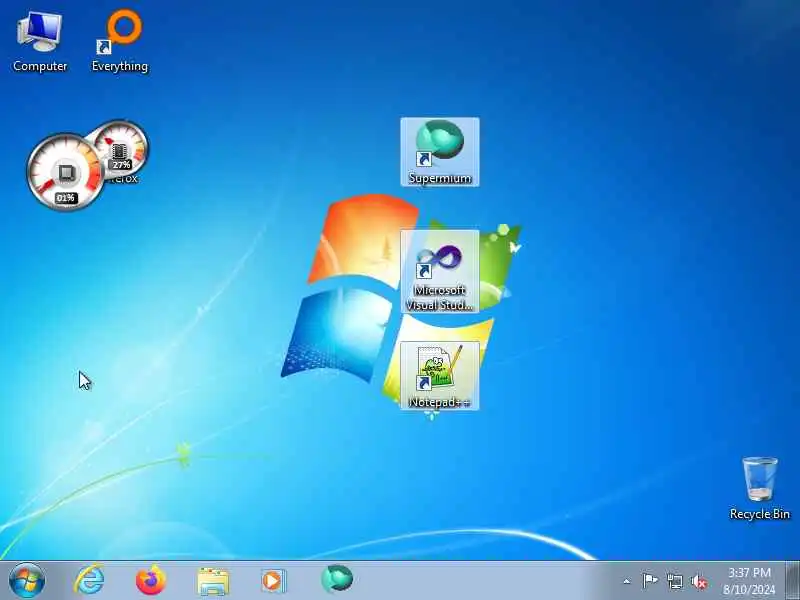Select the Notepad++ desktop shortcut
The image size is (800, 600).
440,376
